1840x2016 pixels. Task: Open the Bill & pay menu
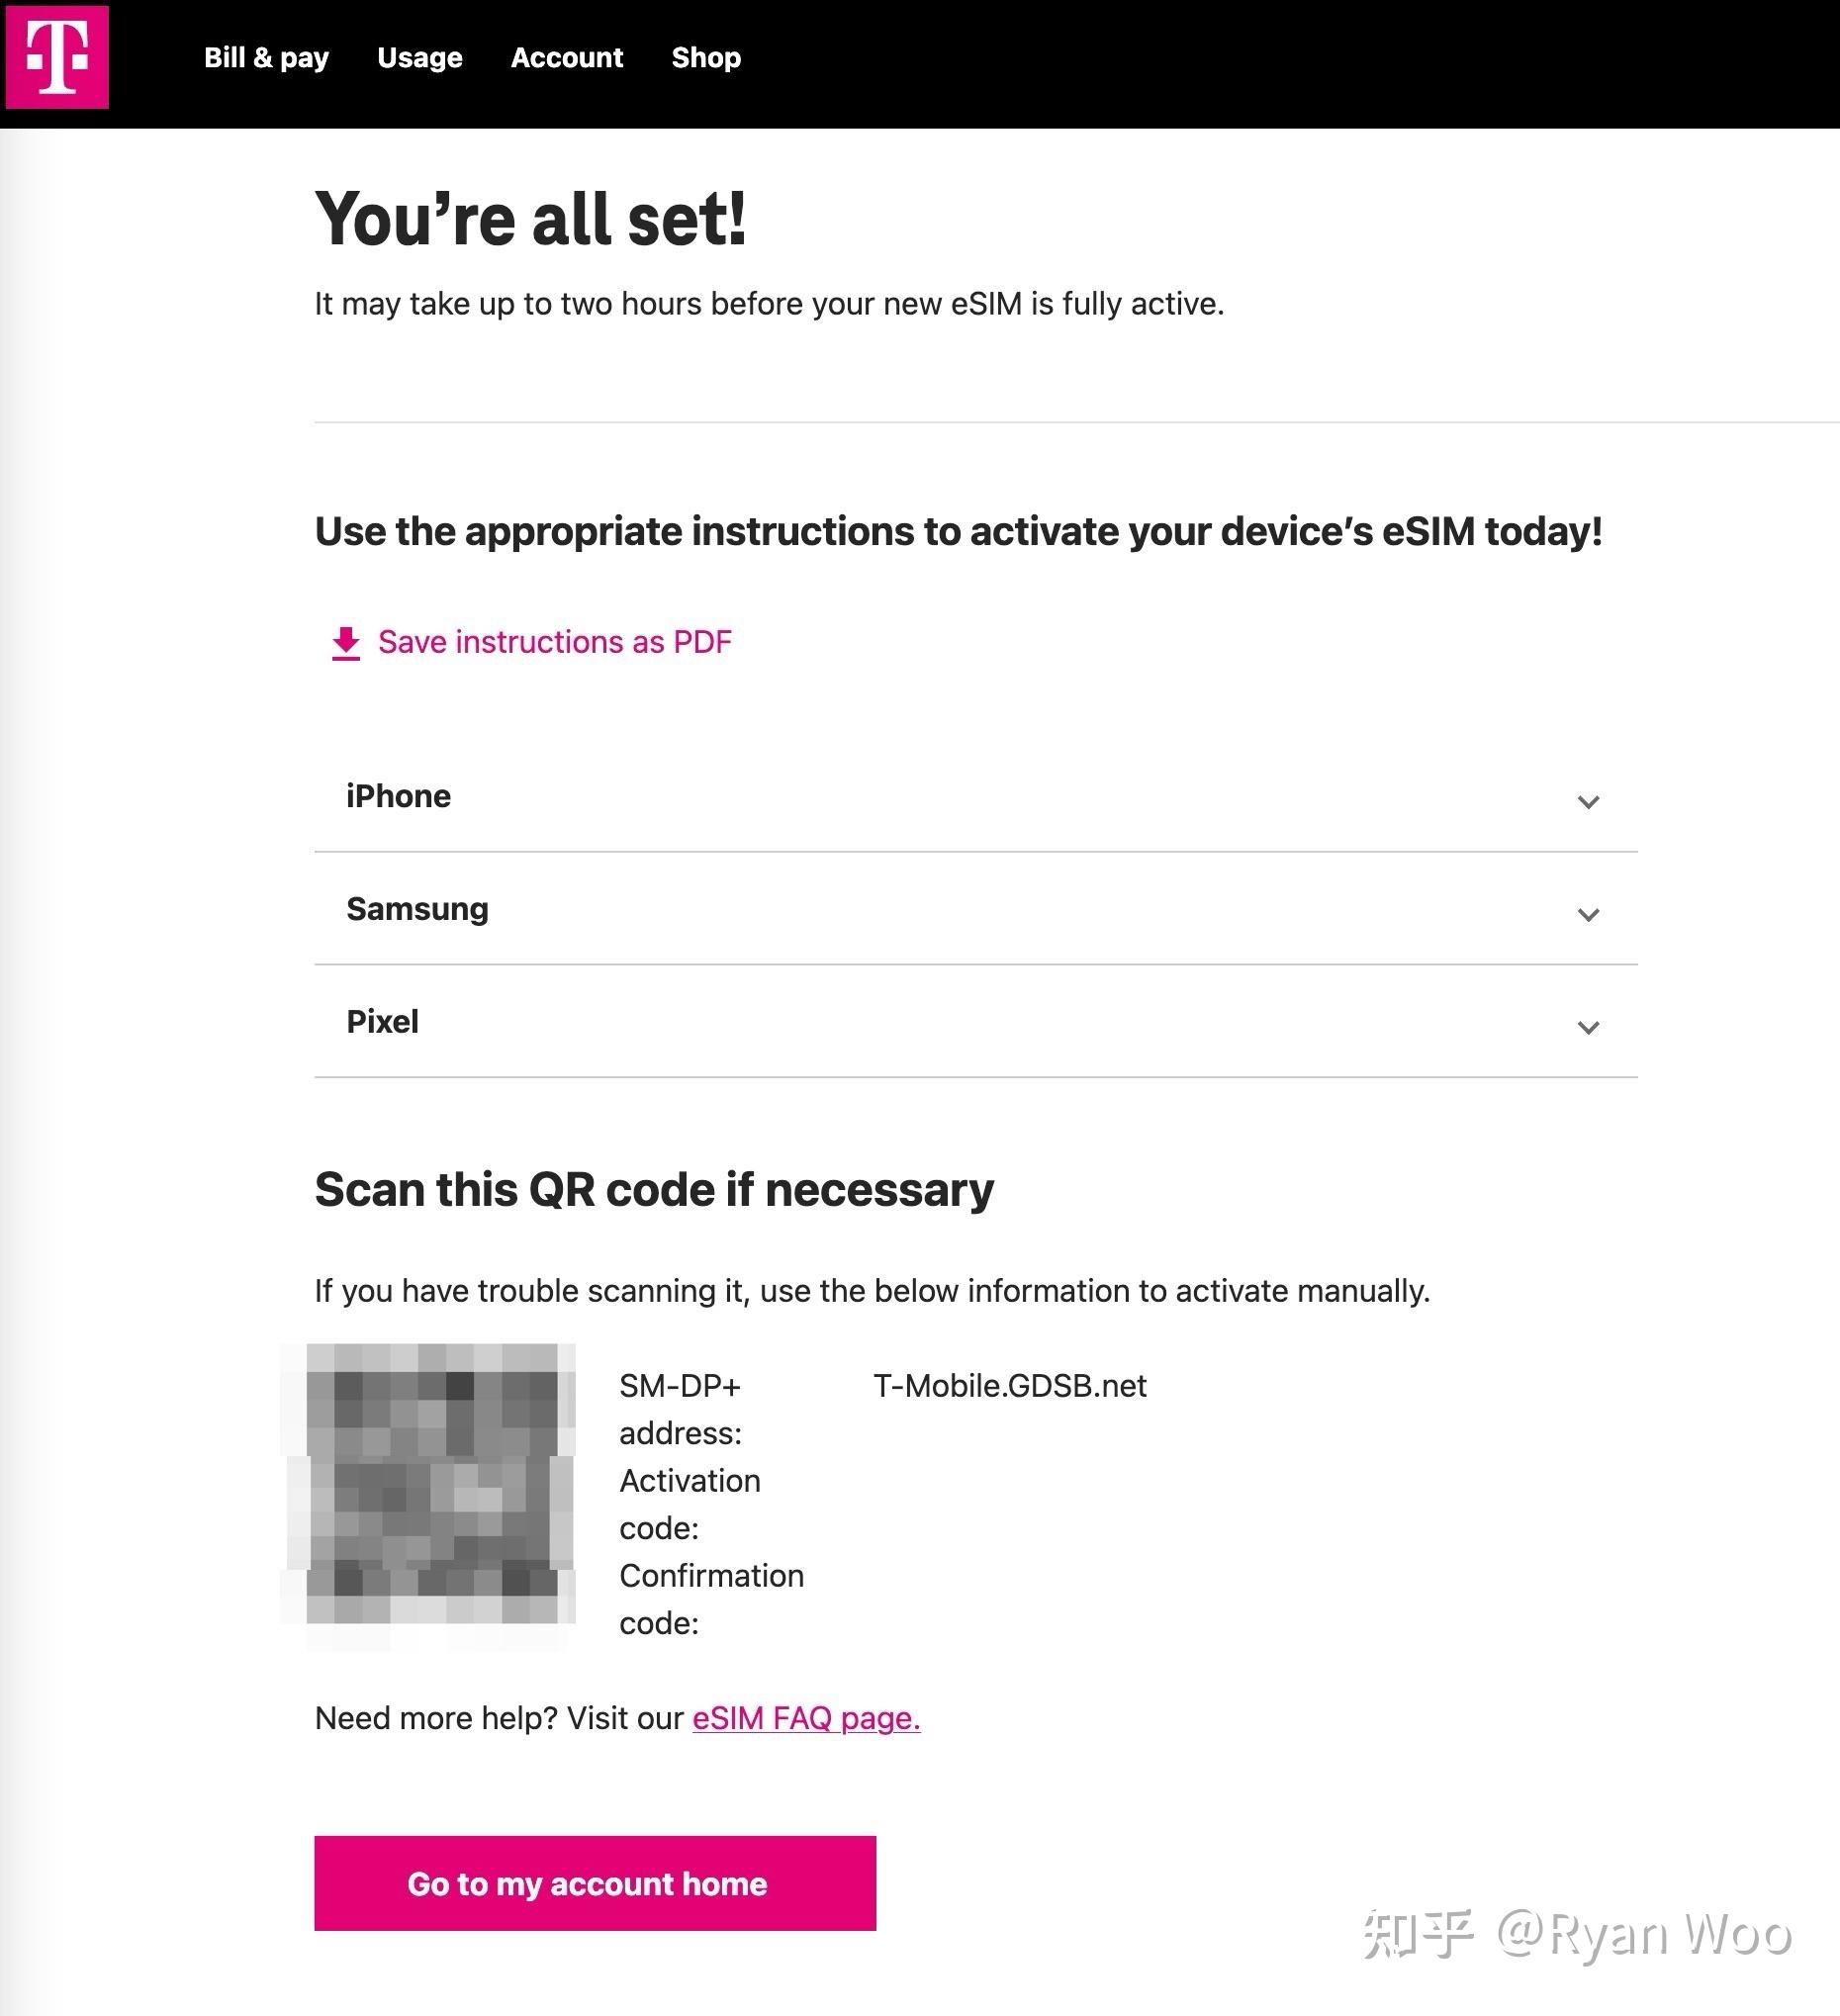266,58
